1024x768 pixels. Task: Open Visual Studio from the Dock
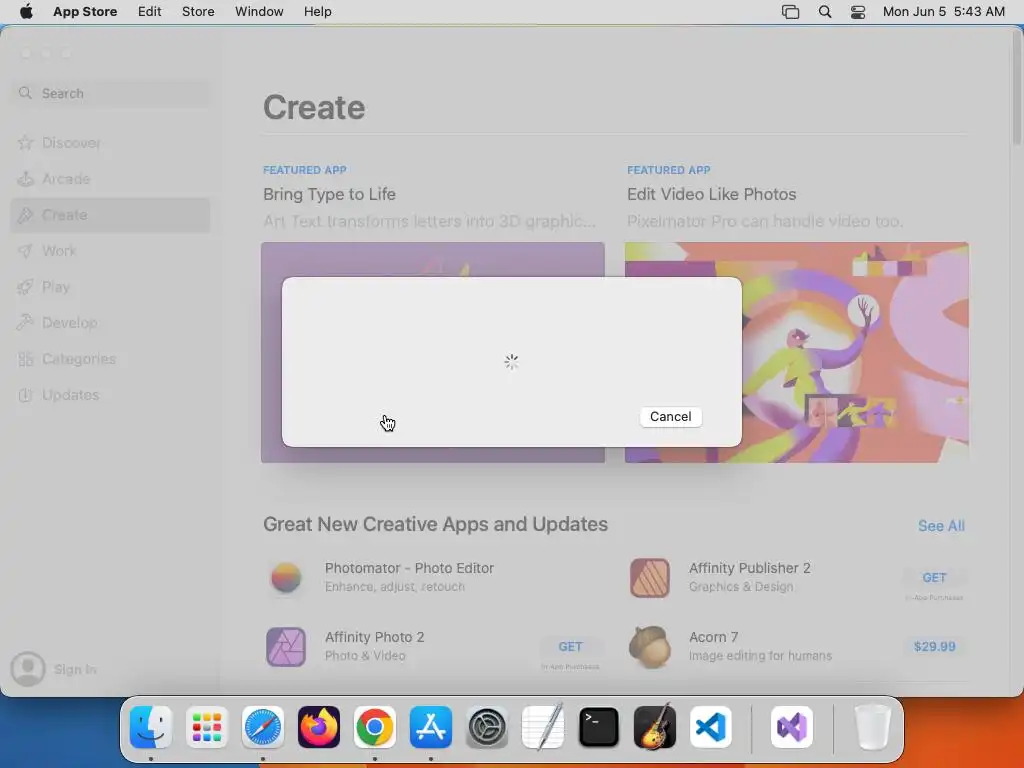pos(792,727)
